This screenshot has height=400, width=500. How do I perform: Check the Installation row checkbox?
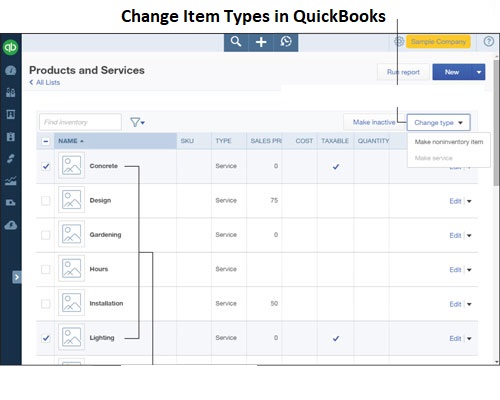(x=46, y=304)
